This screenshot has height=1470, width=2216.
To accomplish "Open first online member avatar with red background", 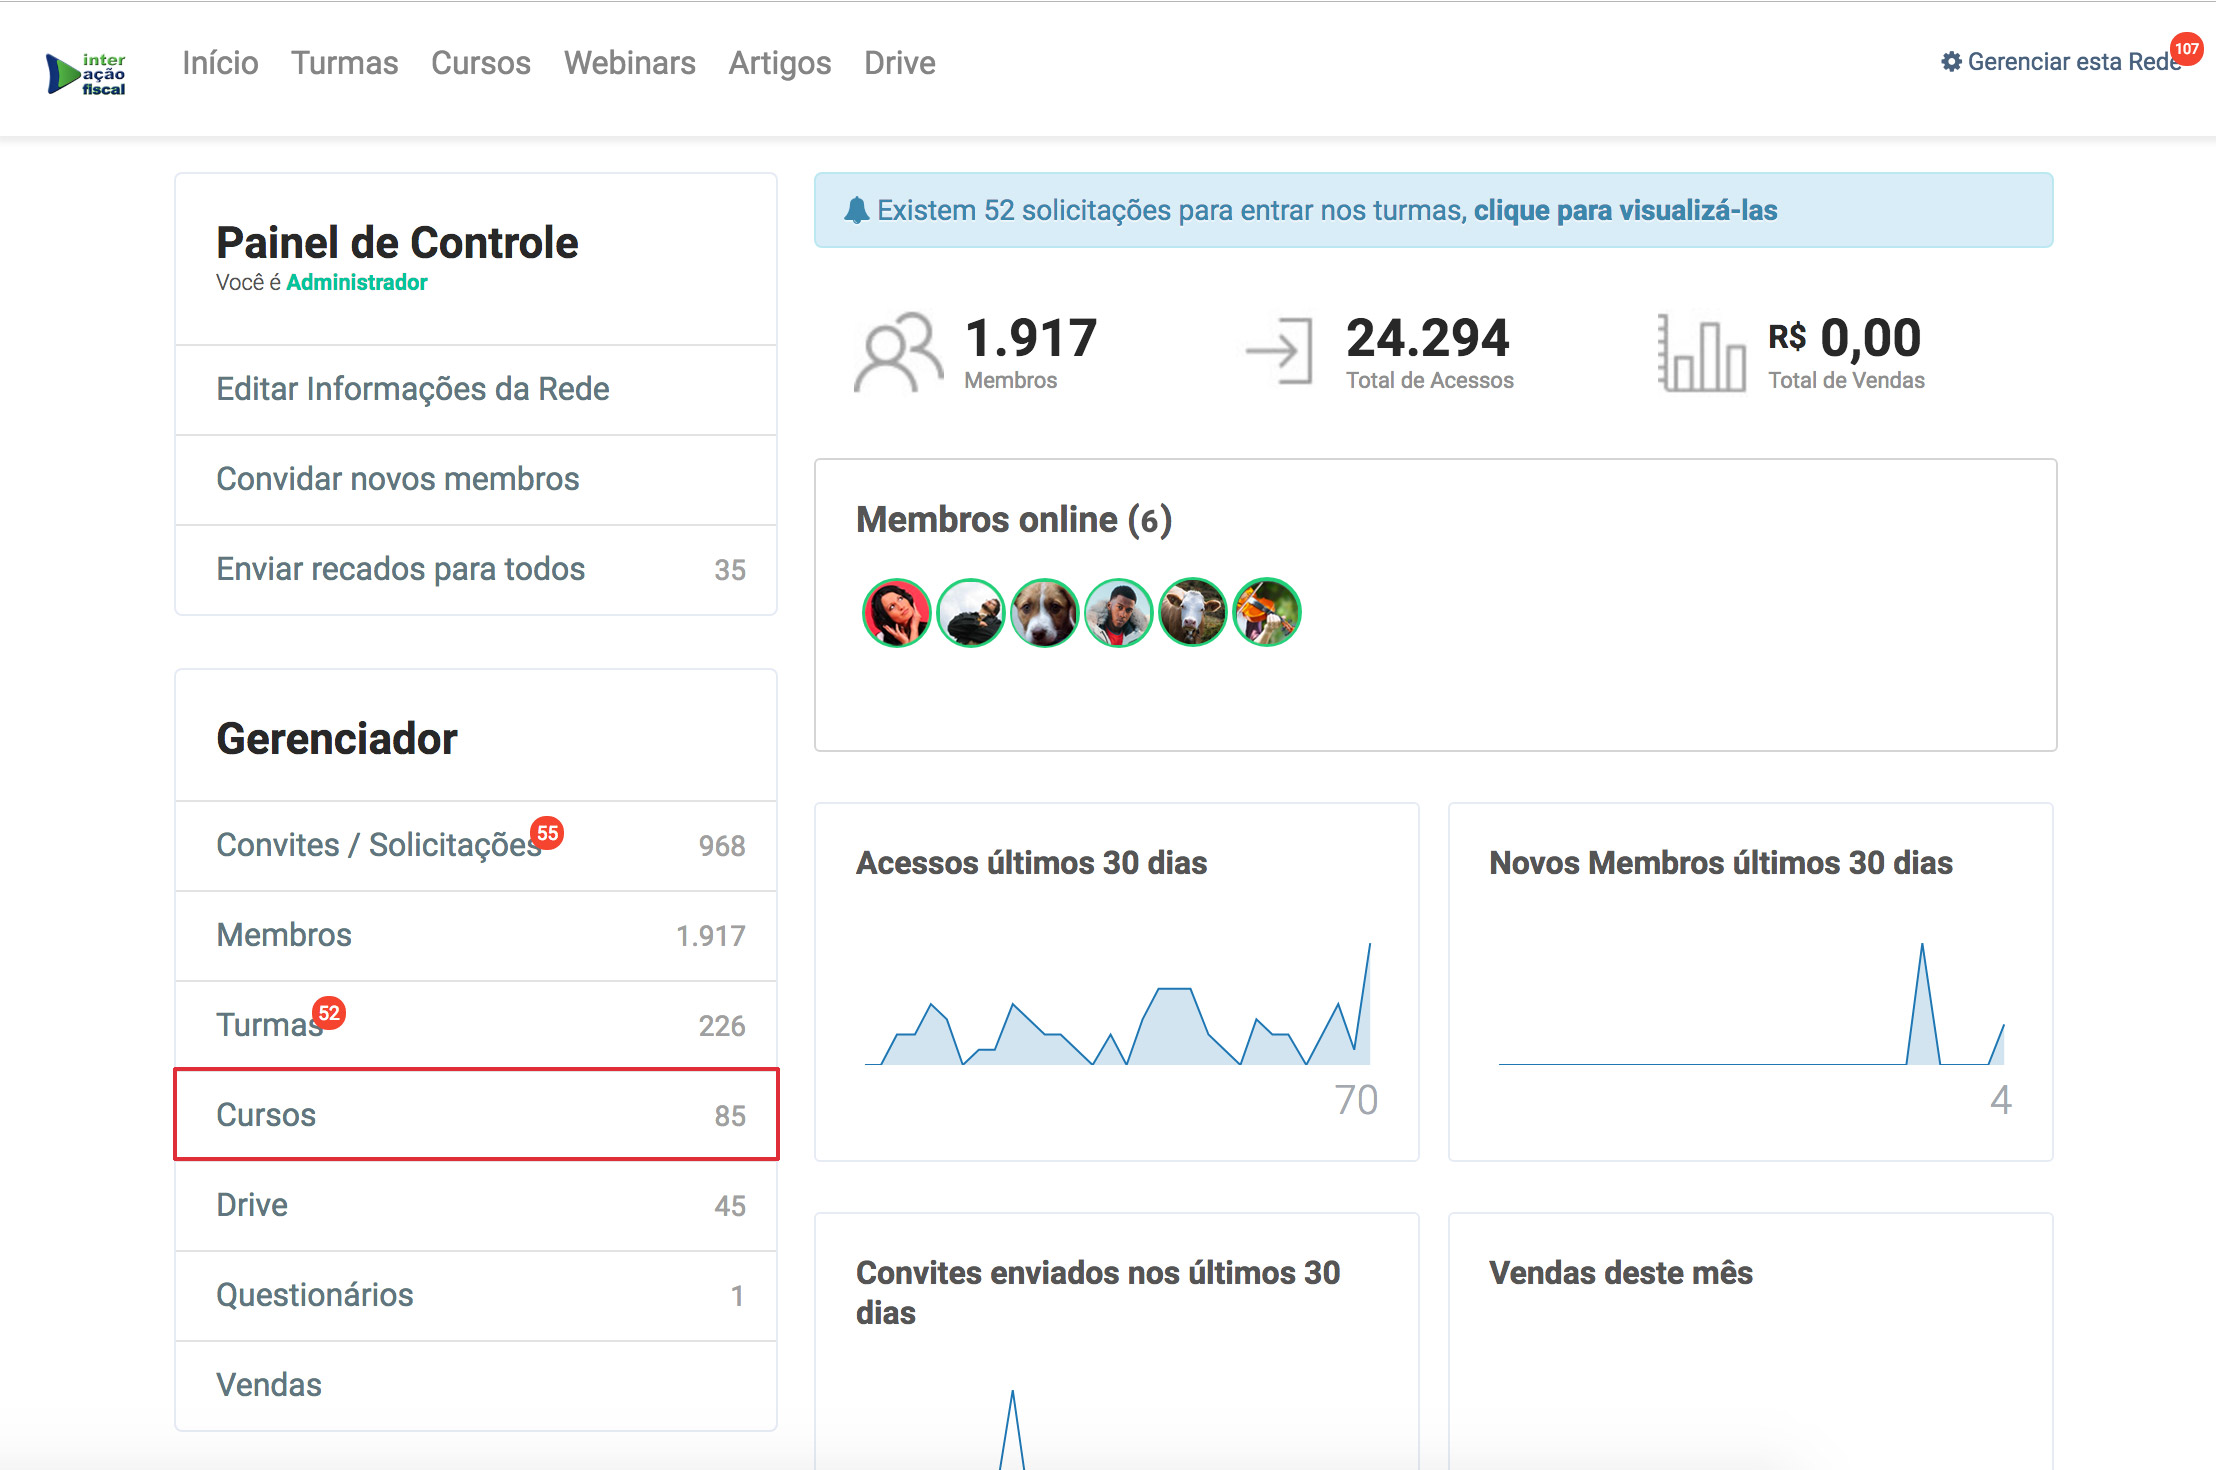I will click(x=896, y=613).
